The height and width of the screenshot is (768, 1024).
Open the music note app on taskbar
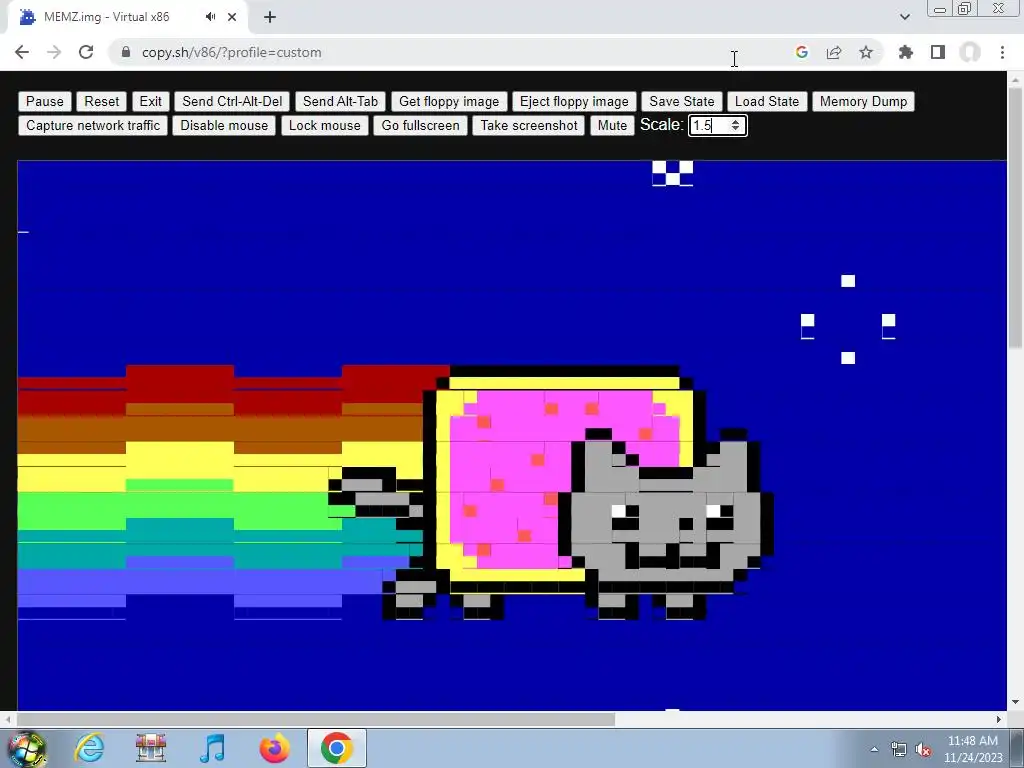(212, 748)
